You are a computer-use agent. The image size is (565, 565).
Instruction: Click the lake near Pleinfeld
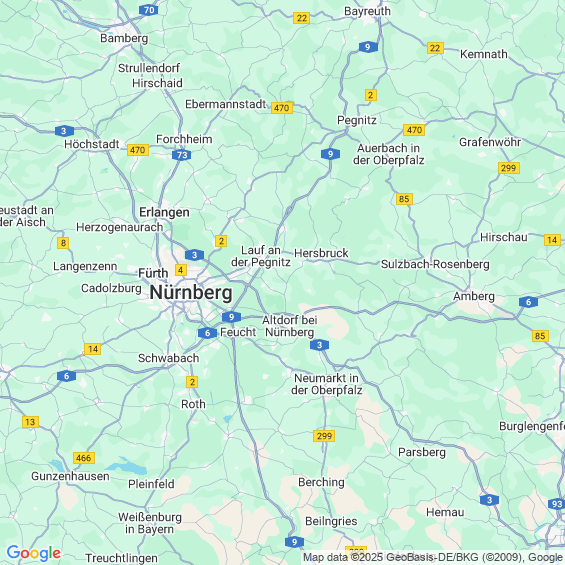coord(128,466)
